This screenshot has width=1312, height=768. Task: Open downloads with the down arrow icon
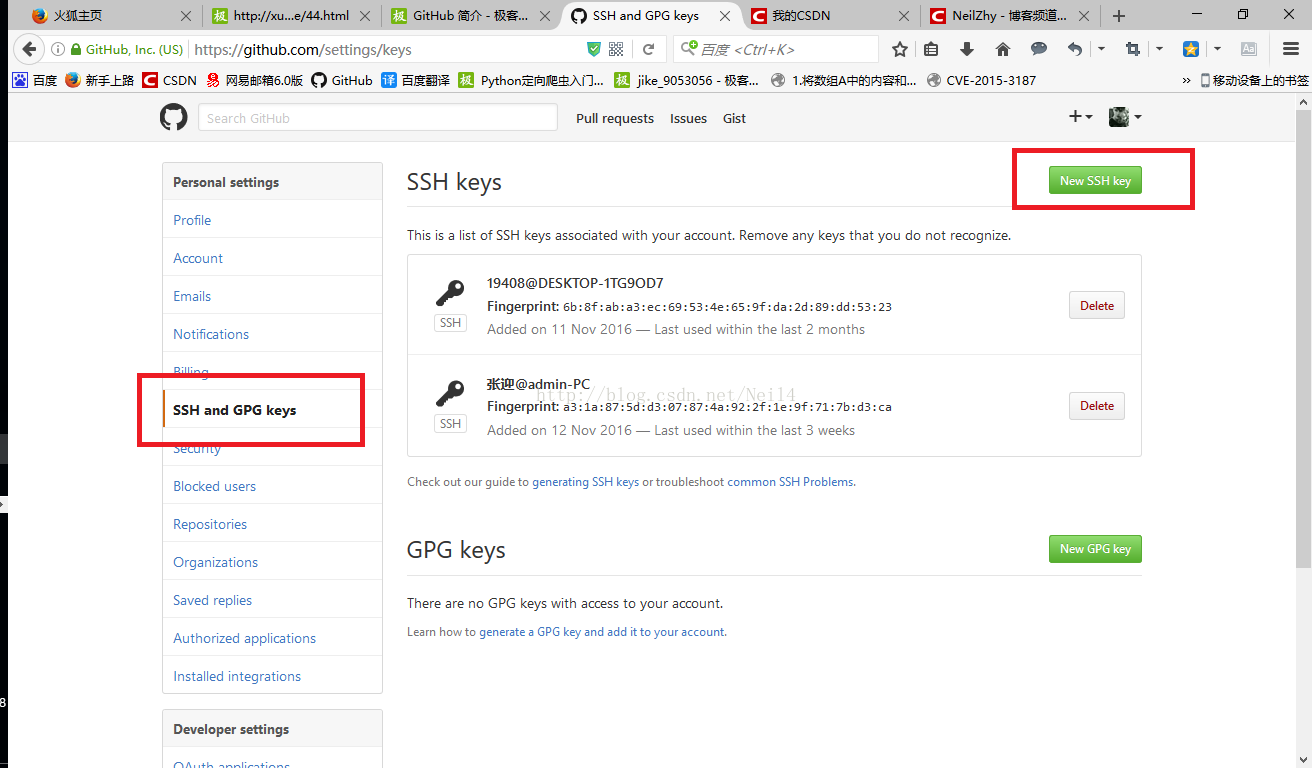coord(967,49)
